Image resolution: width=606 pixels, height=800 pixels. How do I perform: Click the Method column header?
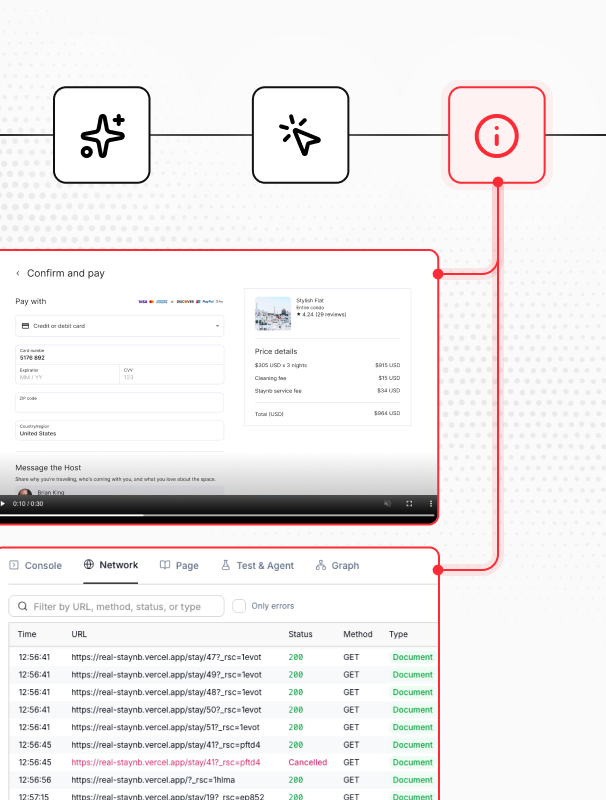[x=358, y=634]
